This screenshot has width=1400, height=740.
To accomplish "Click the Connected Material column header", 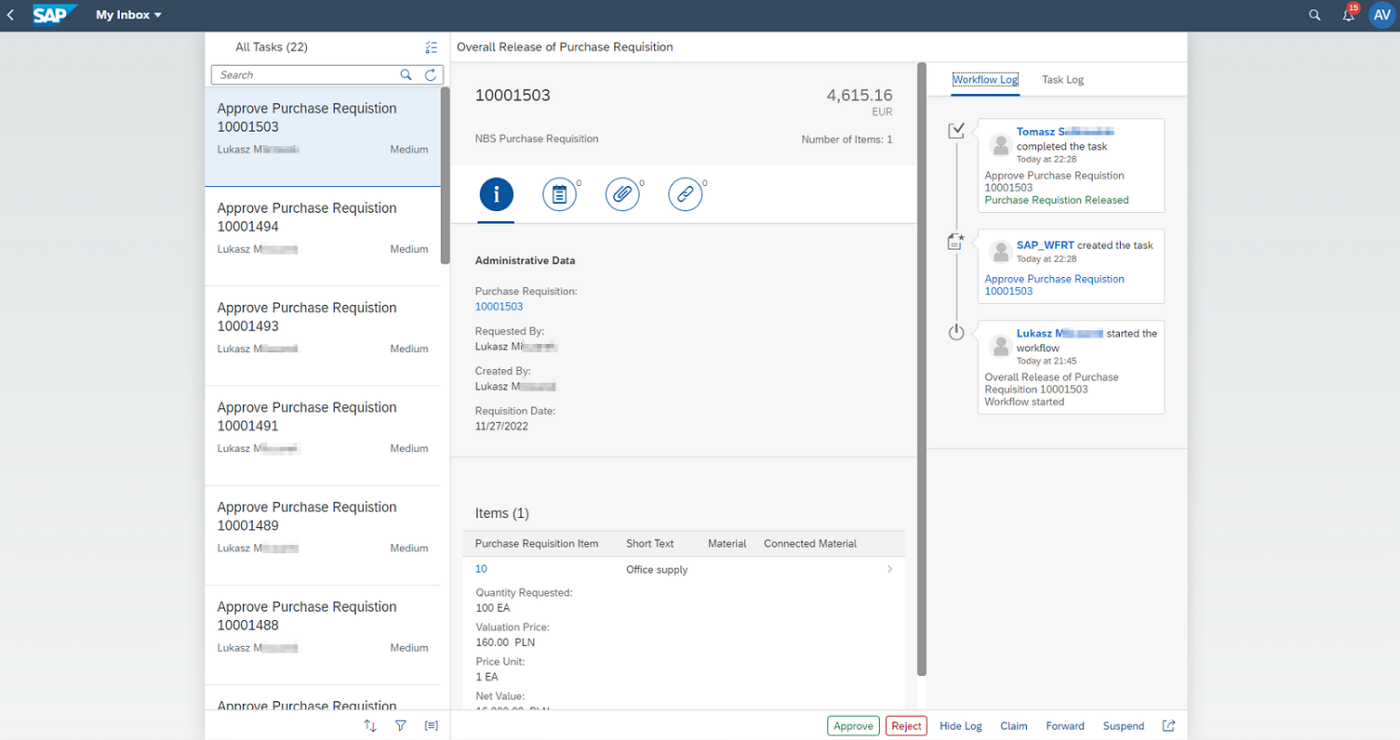I will click(810, 544).
